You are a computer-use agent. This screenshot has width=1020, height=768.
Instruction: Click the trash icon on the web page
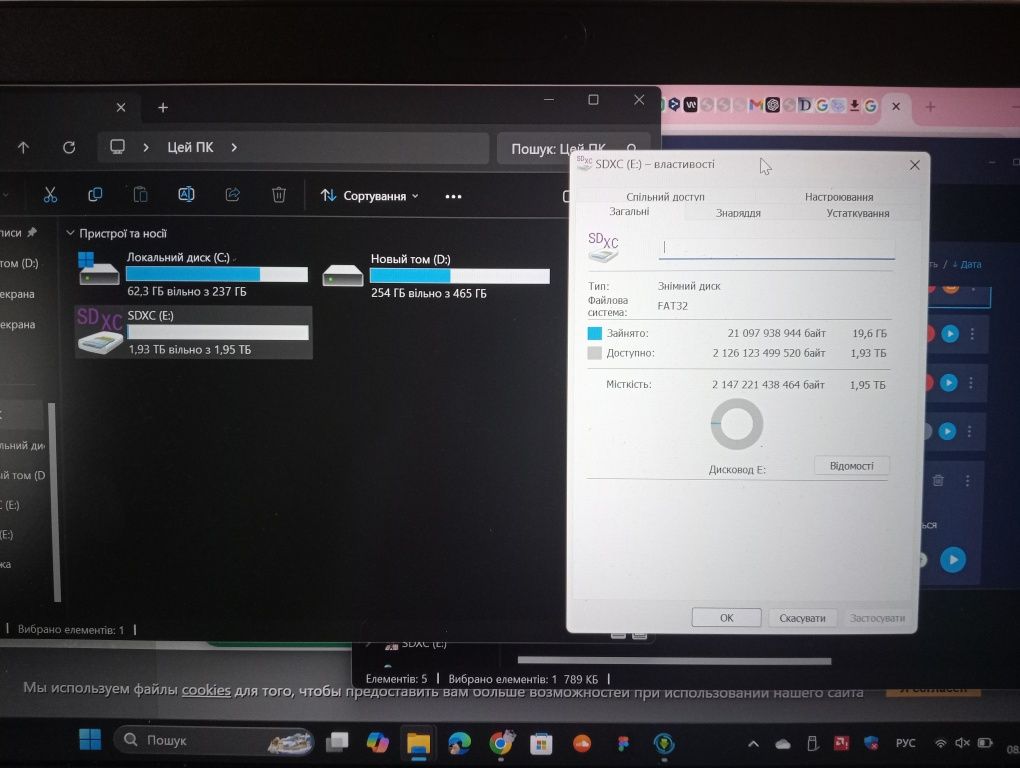click(937, 481)
